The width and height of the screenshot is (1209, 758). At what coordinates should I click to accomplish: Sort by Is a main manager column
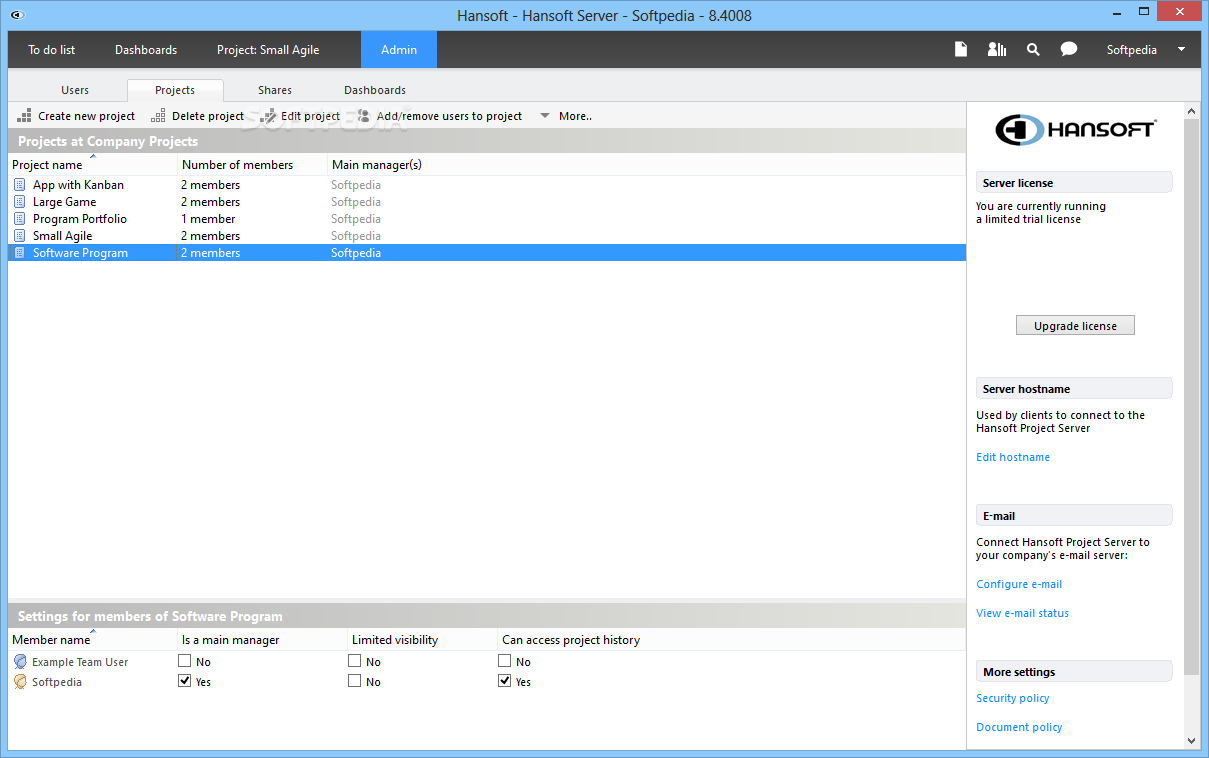coord(262,639)
